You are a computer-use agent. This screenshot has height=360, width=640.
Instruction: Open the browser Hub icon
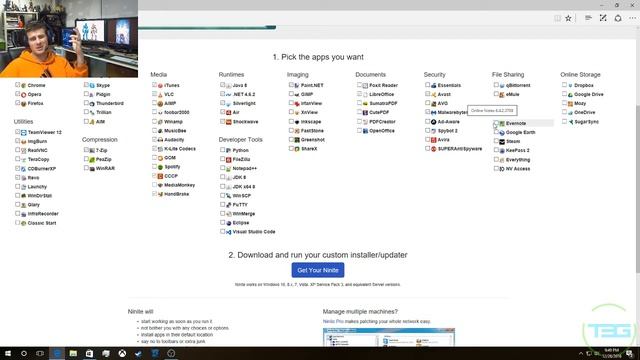coord(588,18)
